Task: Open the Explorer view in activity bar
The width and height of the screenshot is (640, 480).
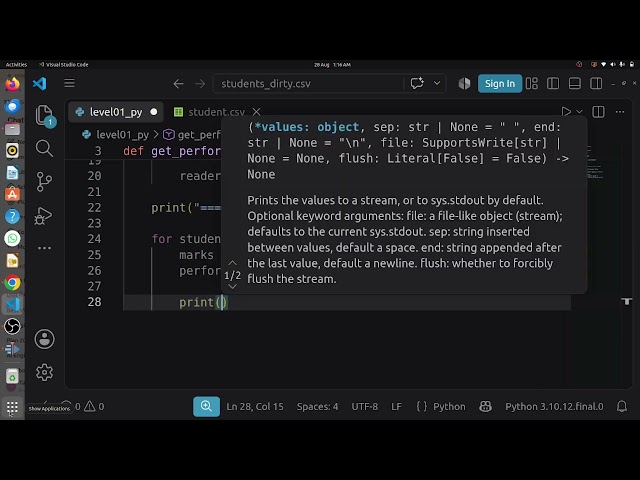Action: point(44,115)
